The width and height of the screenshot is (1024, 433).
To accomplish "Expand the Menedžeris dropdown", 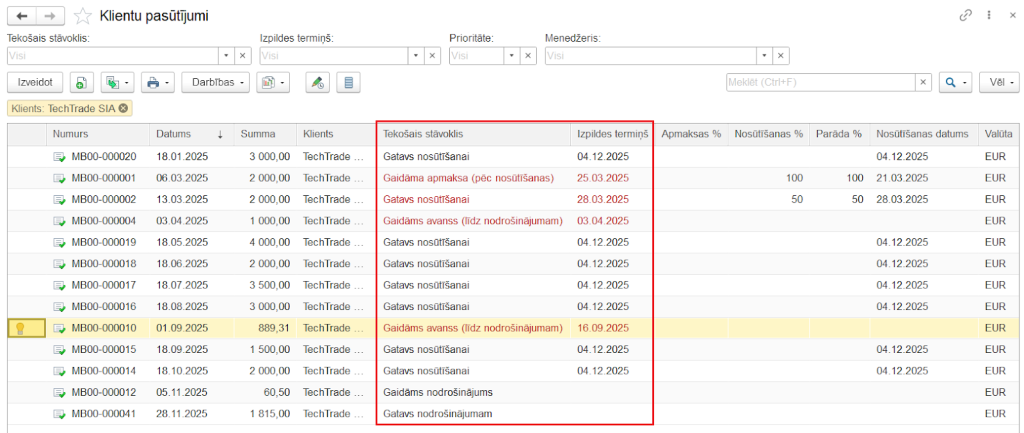I will pyautogui.click(x=765, y=56).
